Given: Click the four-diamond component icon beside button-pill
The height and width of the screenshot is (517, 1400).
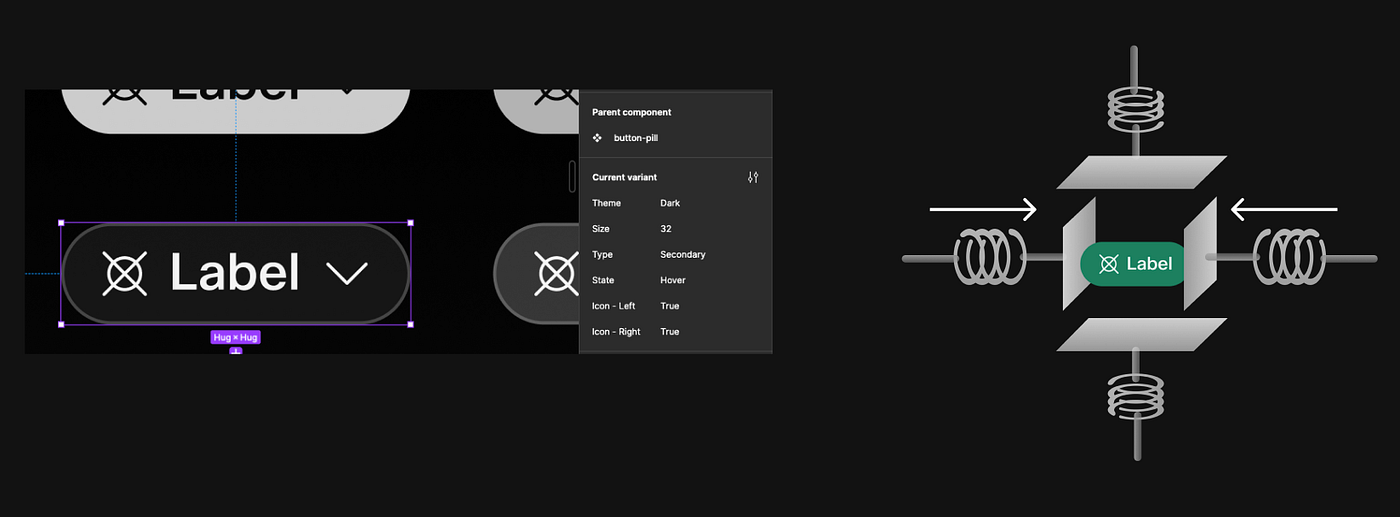Looking at the screenshot, I should coord(597,138).
